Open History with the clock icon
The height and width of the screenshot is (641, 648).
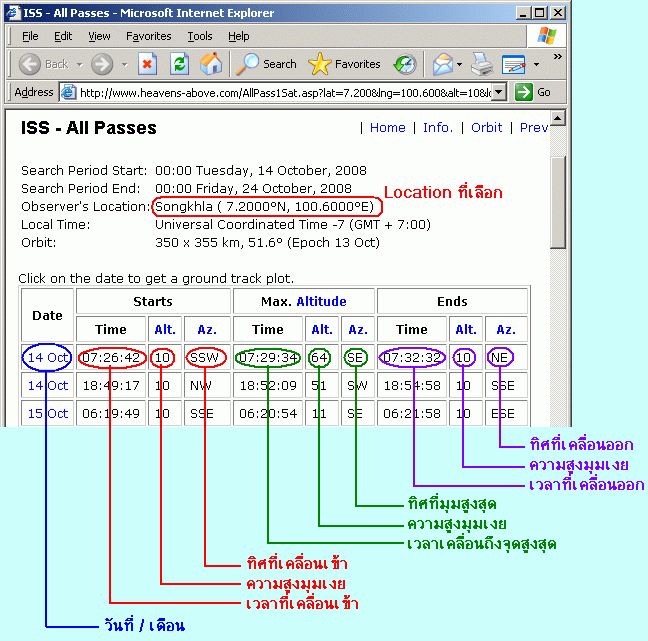tap(405, 64)
